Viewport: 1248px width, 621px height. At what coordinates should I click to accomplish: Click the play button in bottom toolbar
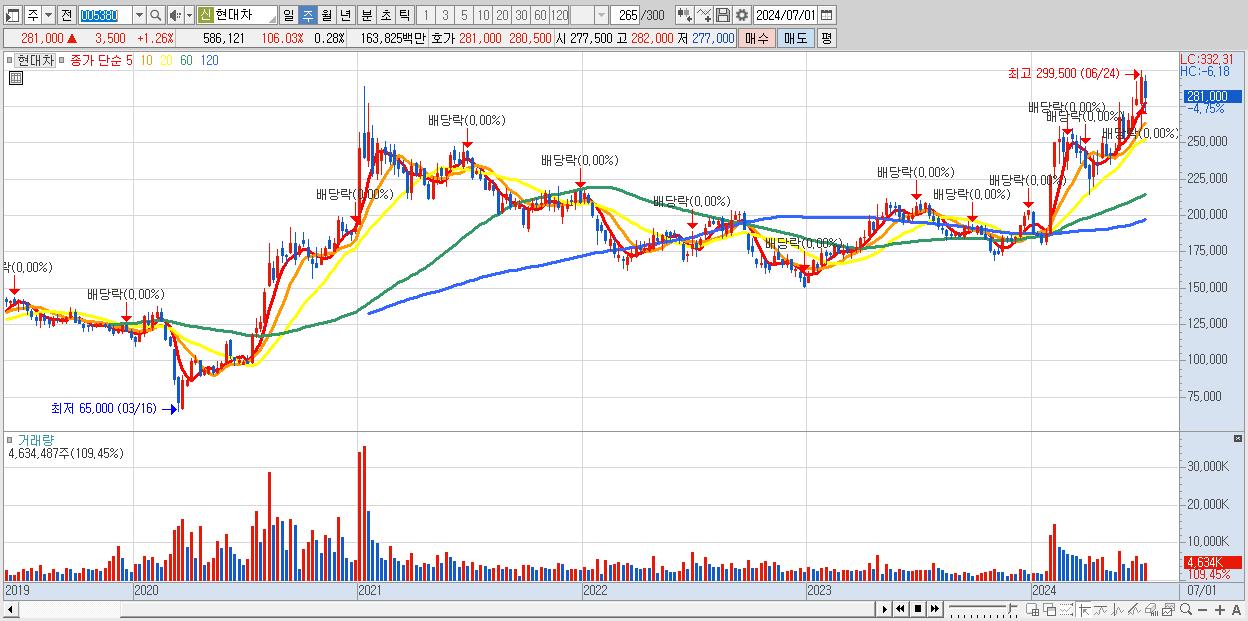884,609
